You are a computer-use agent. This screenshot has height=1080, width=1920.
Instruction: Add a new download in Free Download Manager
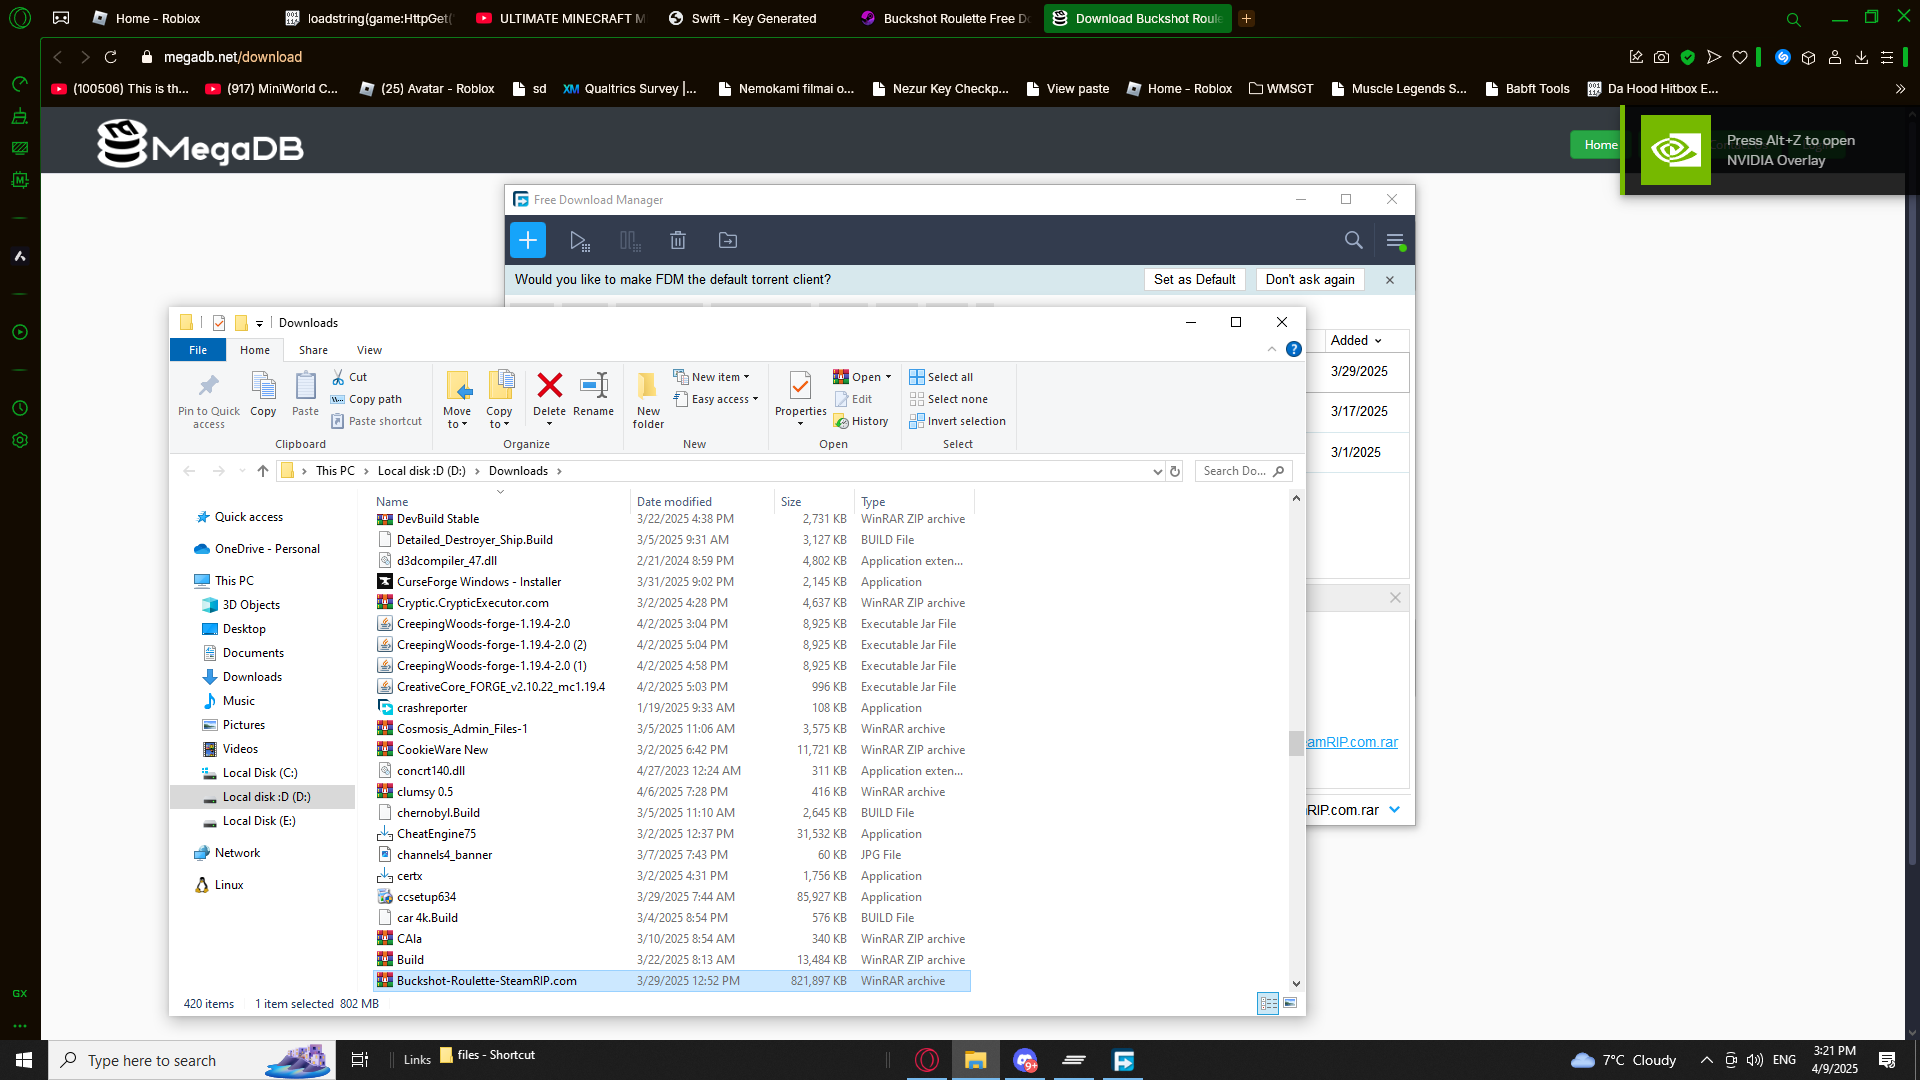click(528, 240)
